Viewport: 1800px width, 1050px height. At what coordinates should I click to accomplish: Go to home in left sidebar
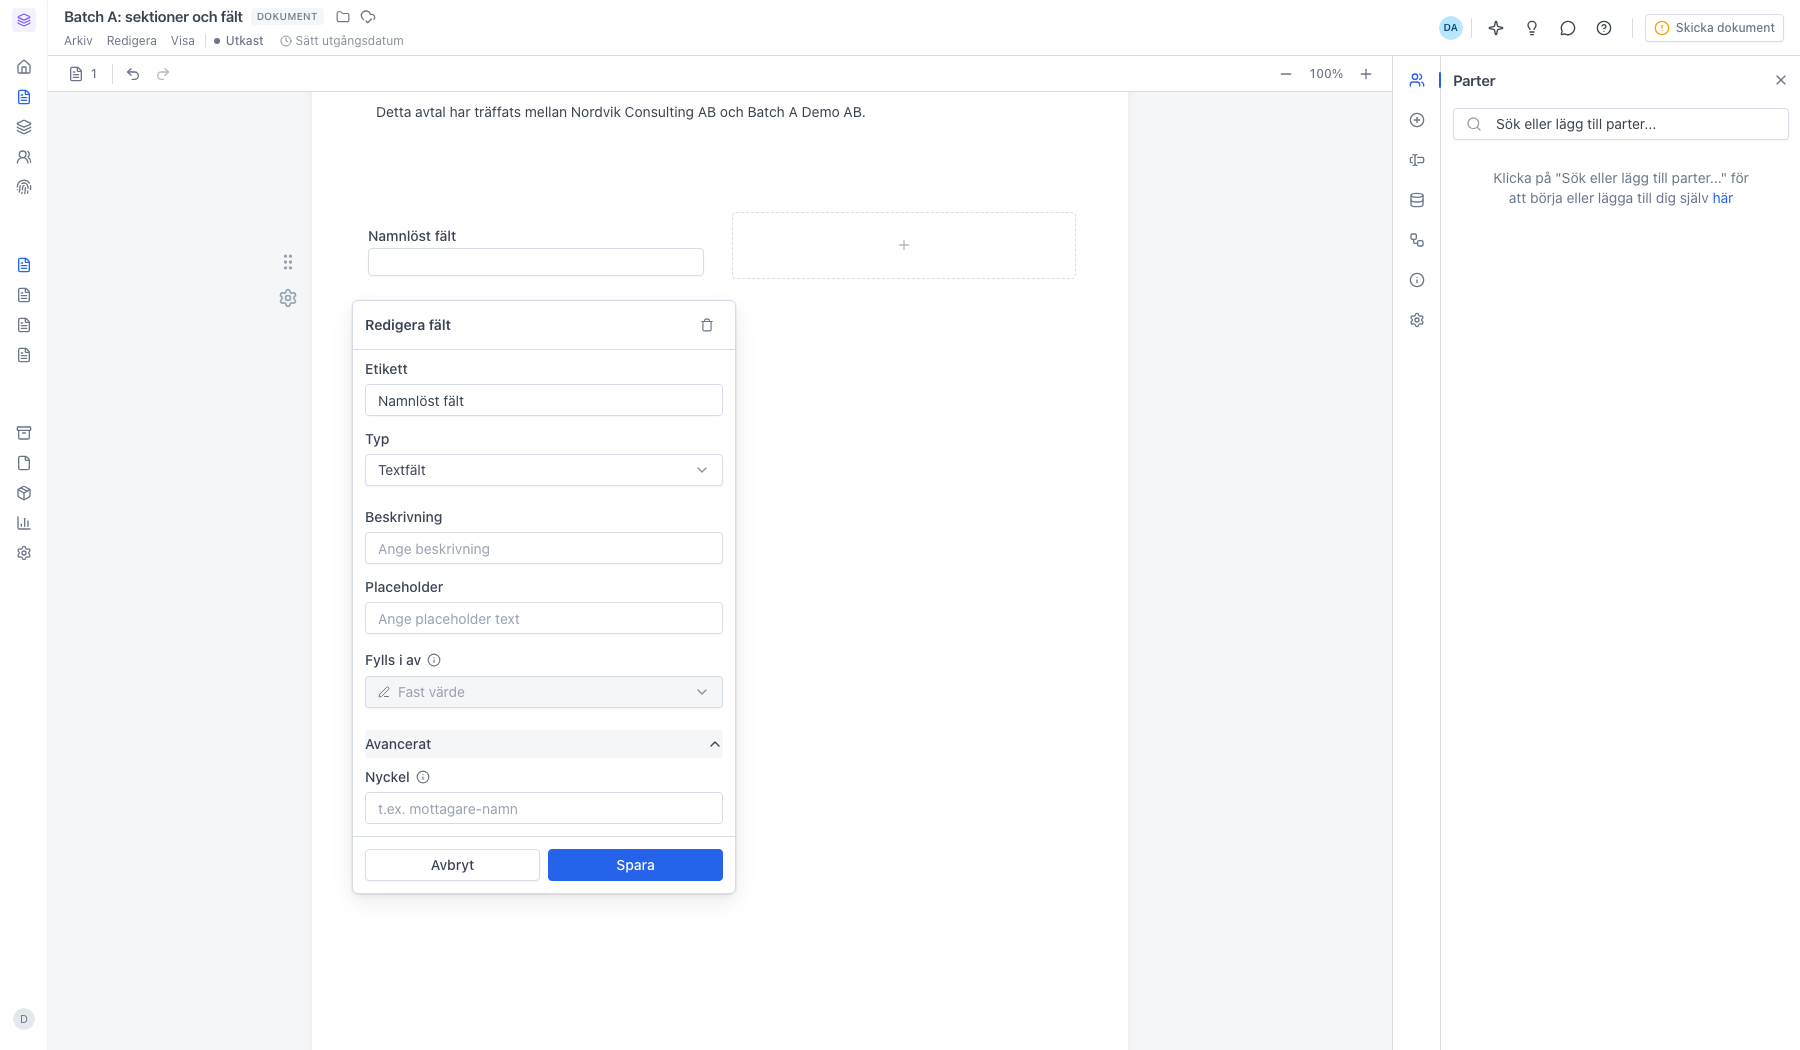coord(24,67)
